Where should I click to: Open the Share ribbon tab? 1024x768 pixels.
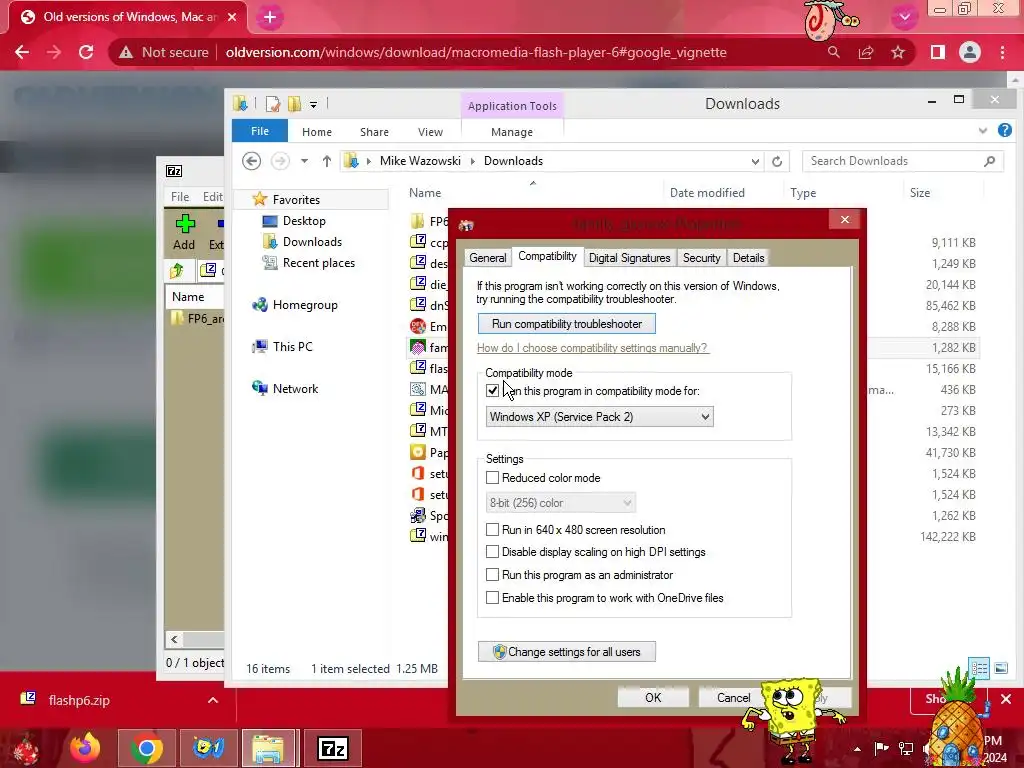point(374,132)
